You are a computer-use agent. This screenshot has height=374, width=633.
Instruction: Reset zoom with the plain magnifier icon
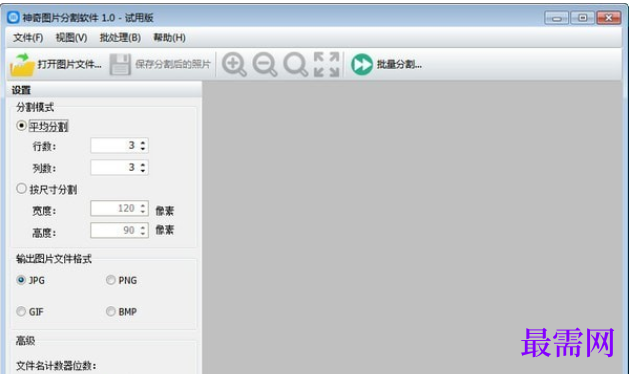pos(296,64)
